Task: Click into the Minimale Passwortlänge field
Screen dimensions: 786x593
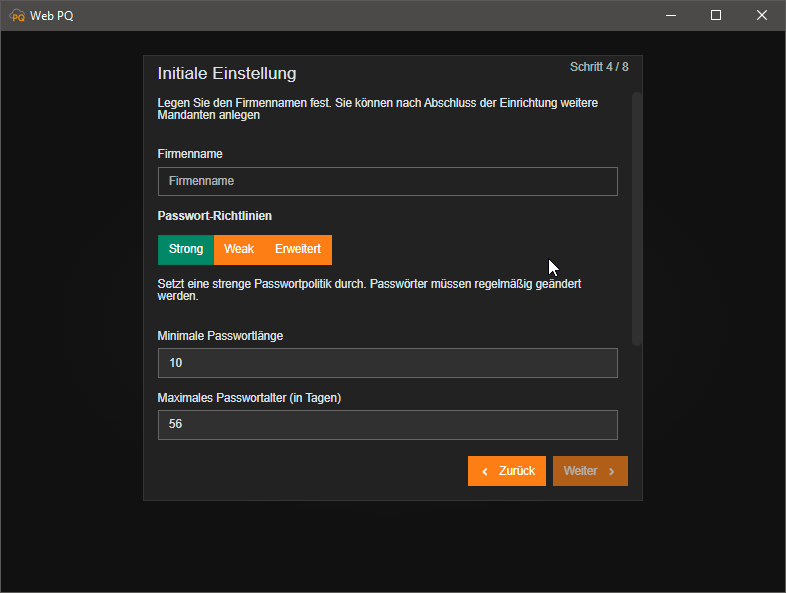Action: [387, 363]
